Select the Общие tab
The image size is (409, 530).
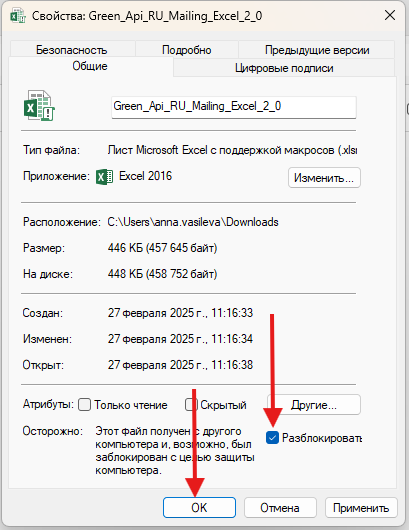[x=90, y=66]
